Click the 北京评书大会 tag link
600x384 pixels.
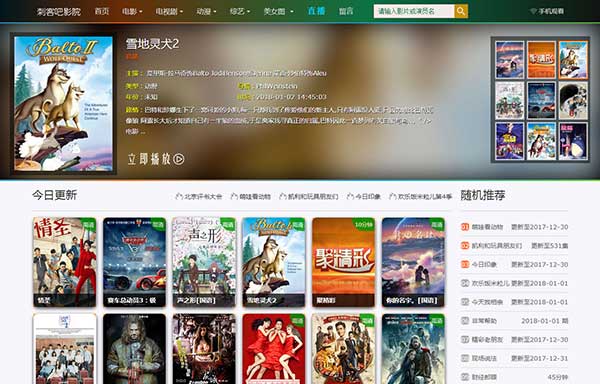203,197
